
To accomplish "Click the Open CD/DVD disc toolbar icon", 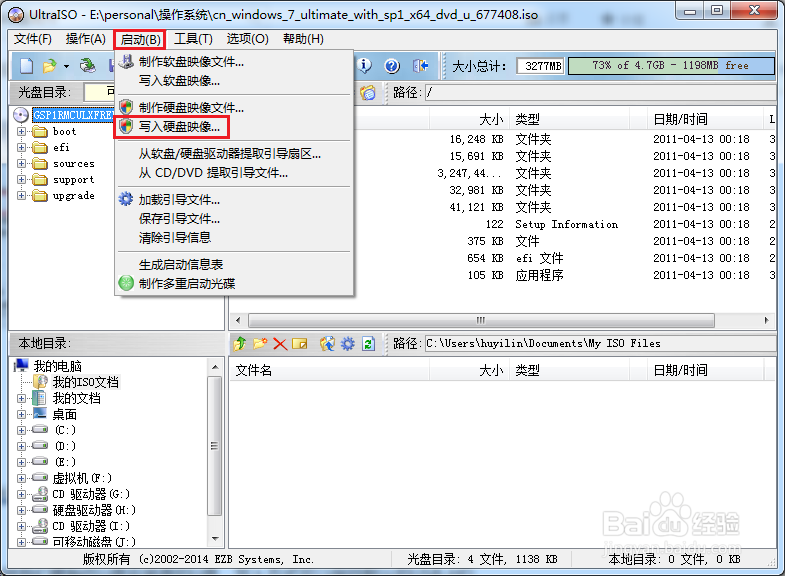I will pyautogui.click(x=88, y=66).
